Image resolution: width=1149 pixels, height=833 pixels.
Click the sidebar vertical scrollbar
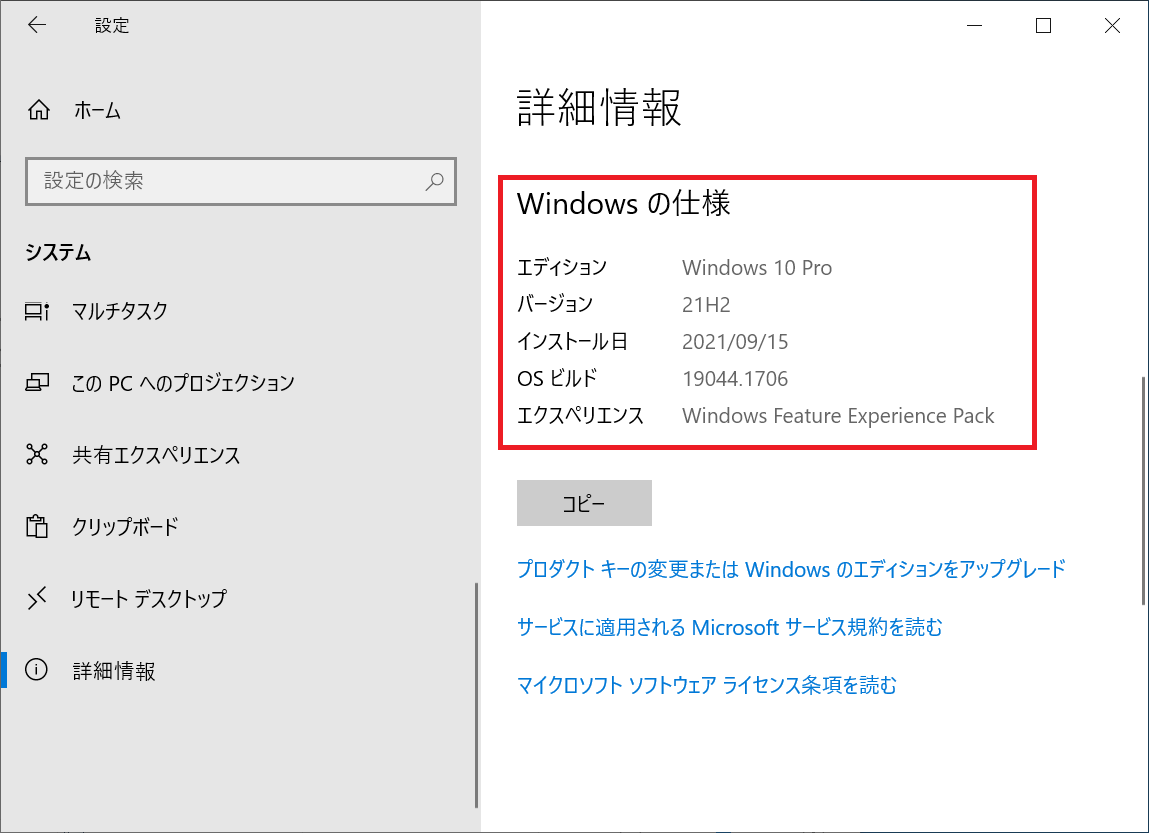click(x=476, y=695)
